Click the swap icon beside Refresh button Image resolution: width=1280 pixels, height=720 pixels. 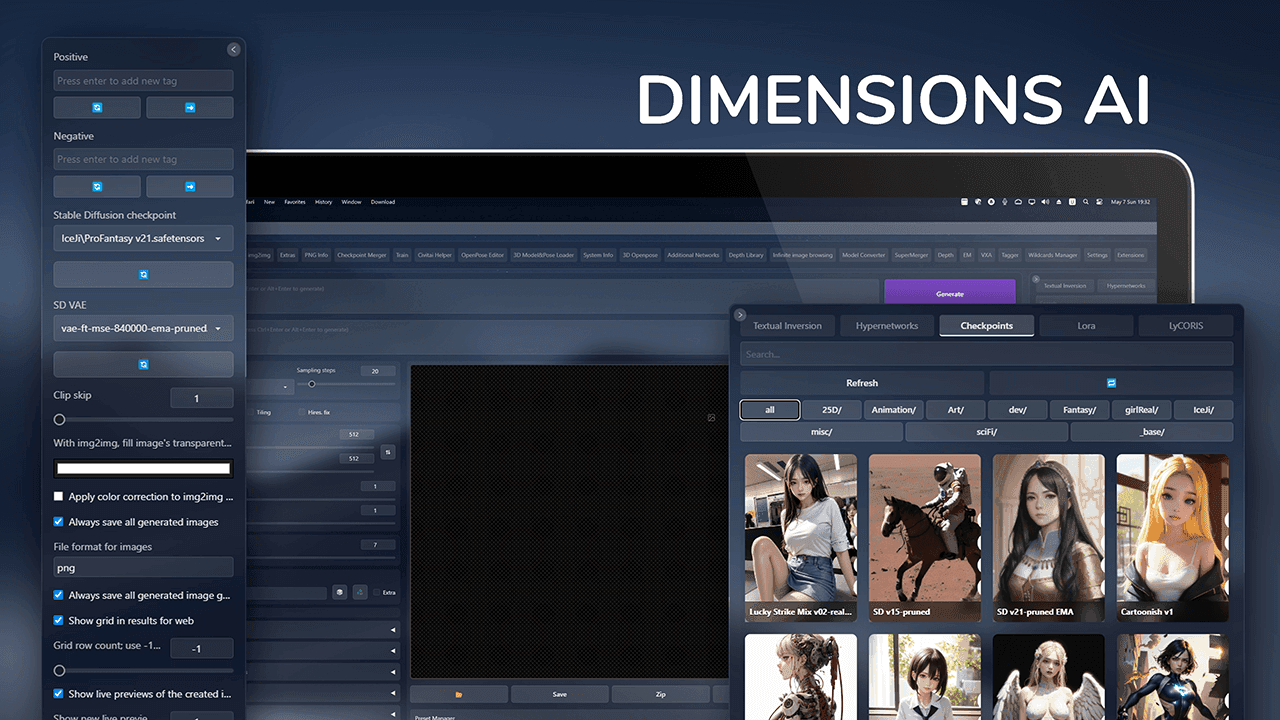(1111, 383)
